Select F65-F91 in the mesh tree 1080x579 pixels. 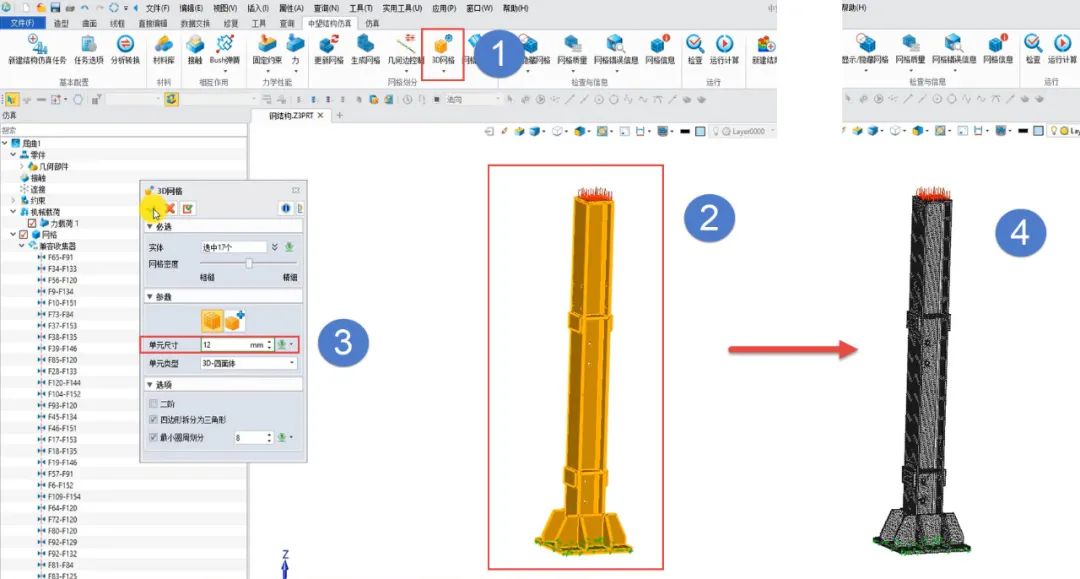pyautogui.click(x=62, y=257)
